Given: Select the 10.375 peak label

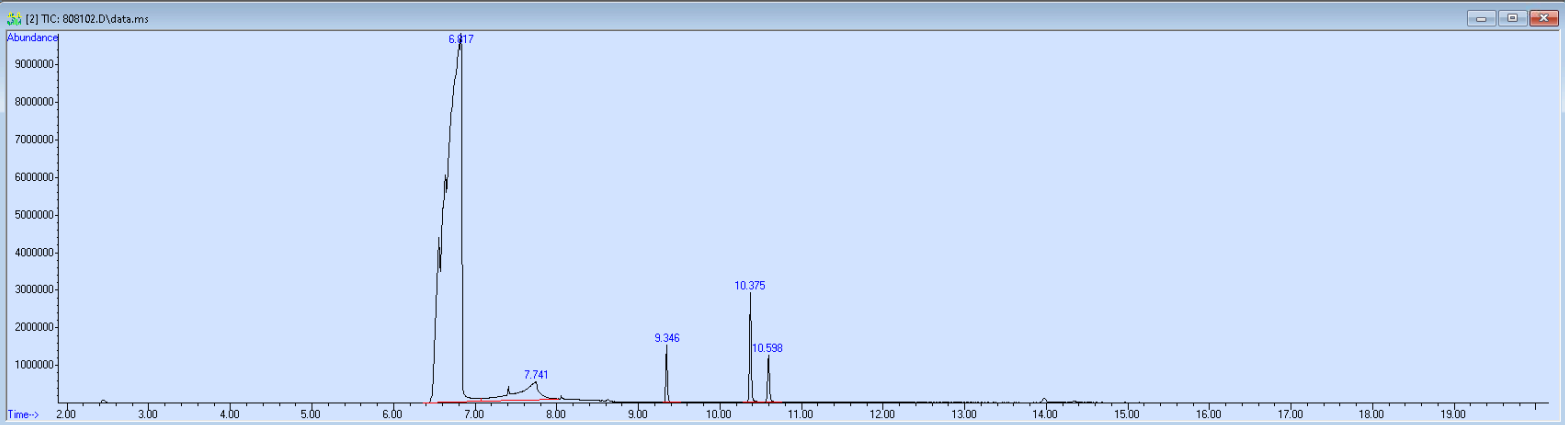Looking at the screenshot, I should click(x=750, y=286).
